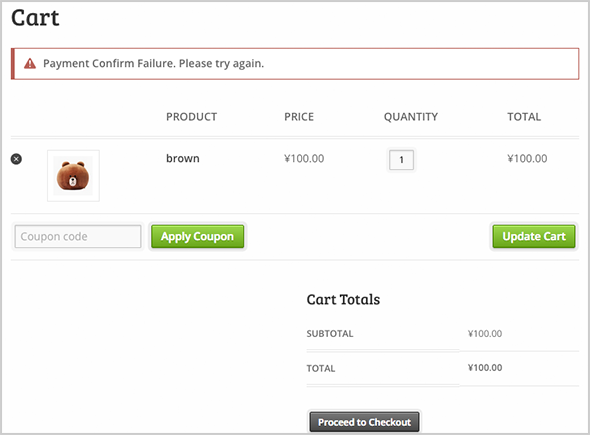This screenshot has height=435, width=590.
Task: Click the QUANTITY column header
Action: coord(411,117)
